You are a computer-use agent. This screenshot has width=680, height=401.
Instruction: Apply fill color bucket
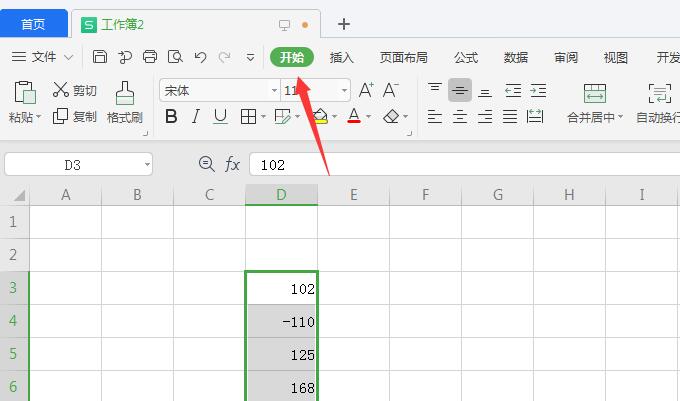pyautogui.click(x=320, y=116)
